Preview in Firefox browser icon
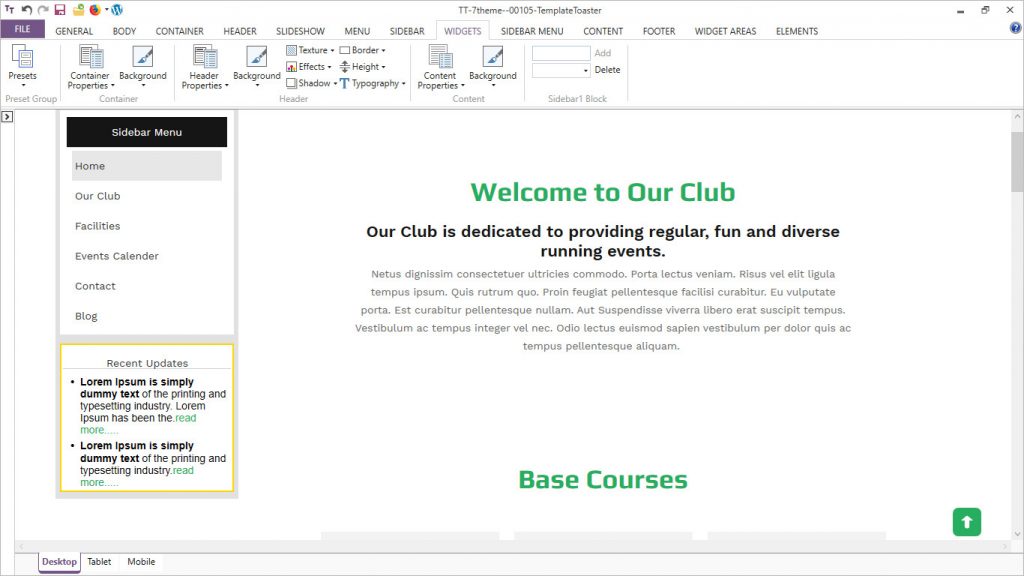Screen dimensions: 1024x576 coord(95,10)
